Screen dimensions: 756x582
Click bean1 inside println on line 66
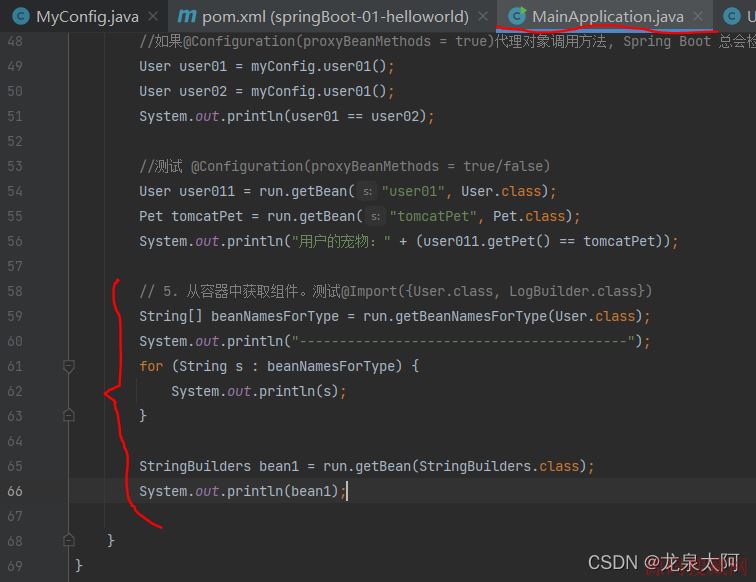click(x=310, y=491)
